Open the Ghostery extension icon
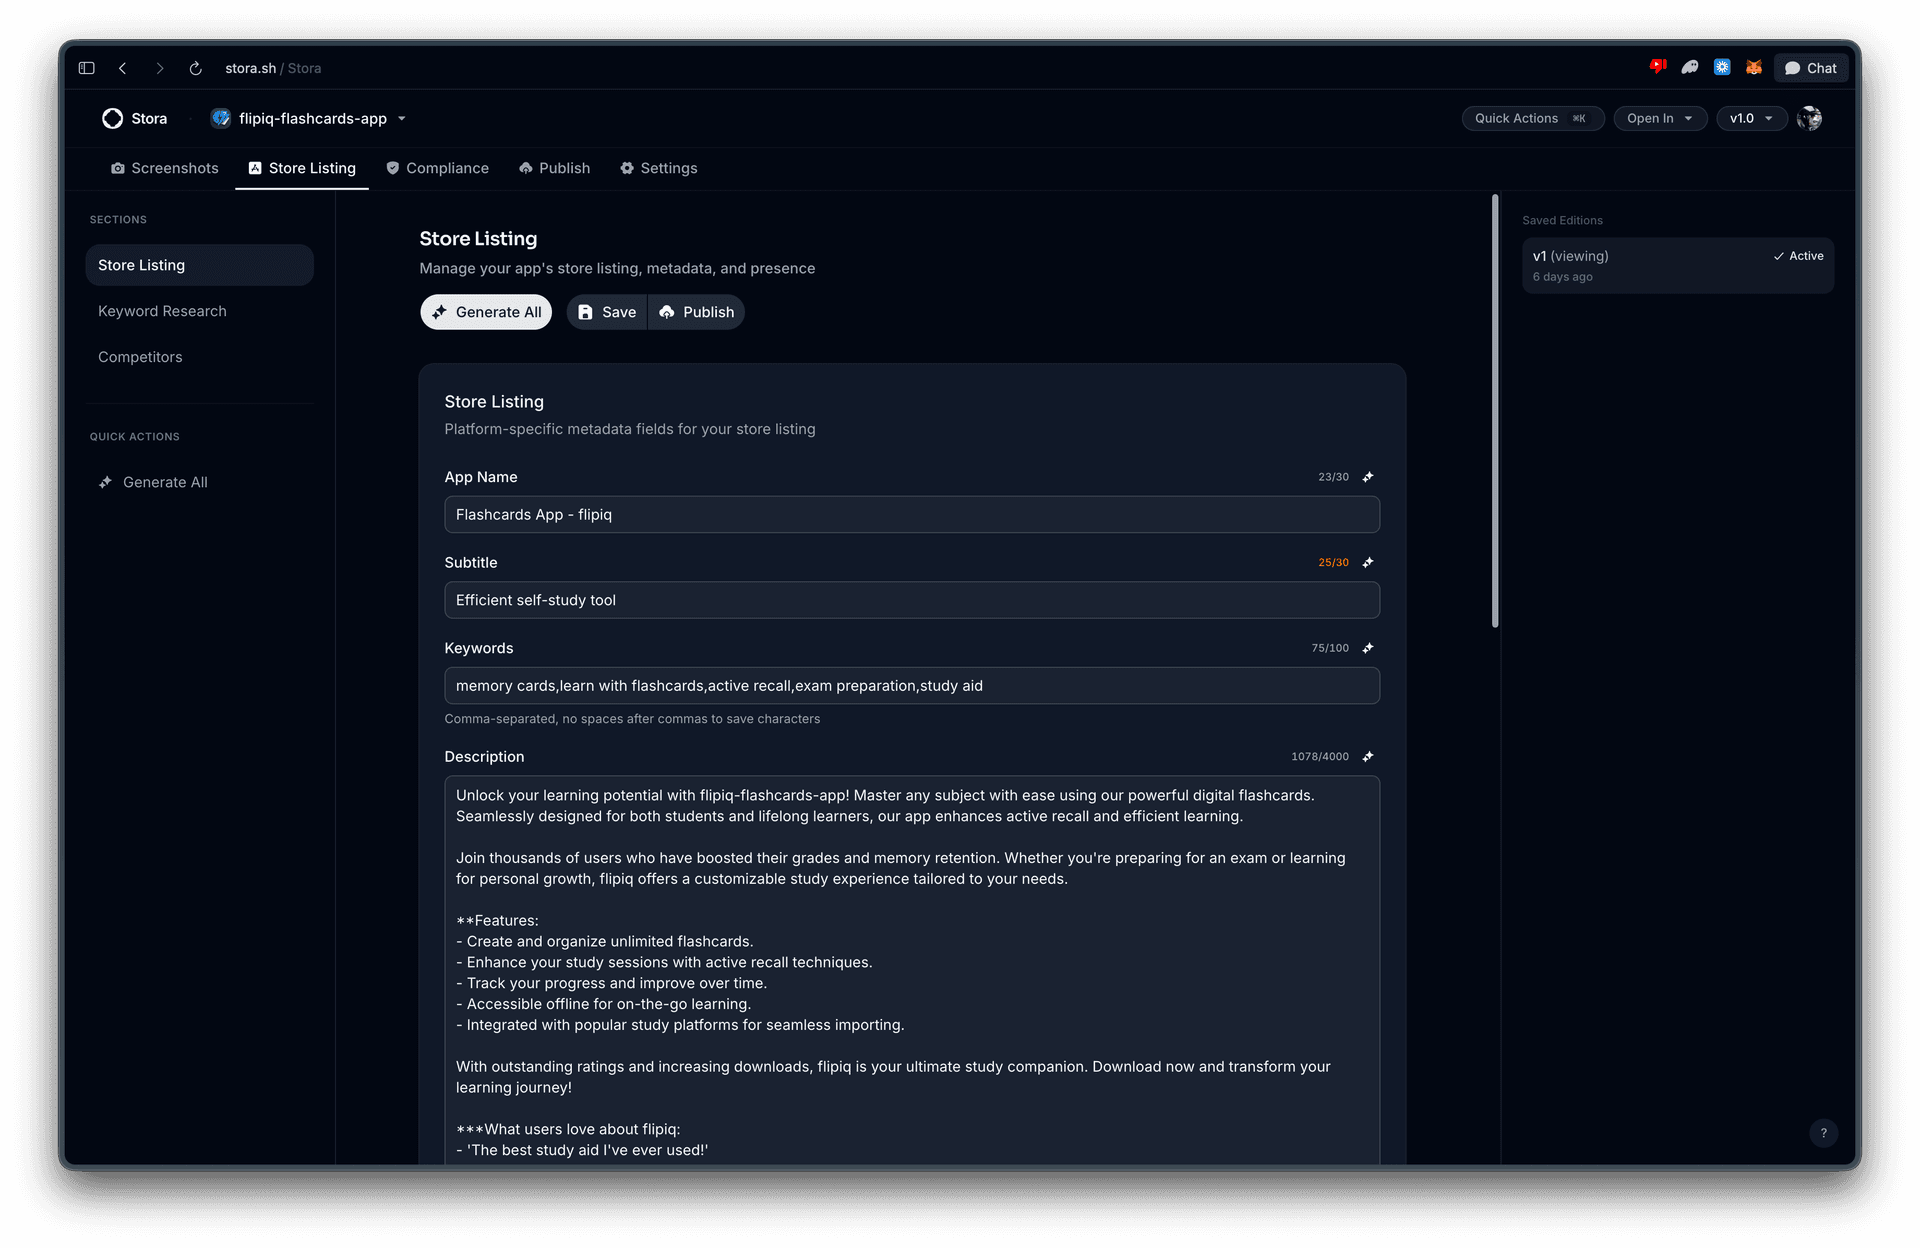Screen dimensions: 1920x1248 pyautogui.click(x=1690, y=67)
